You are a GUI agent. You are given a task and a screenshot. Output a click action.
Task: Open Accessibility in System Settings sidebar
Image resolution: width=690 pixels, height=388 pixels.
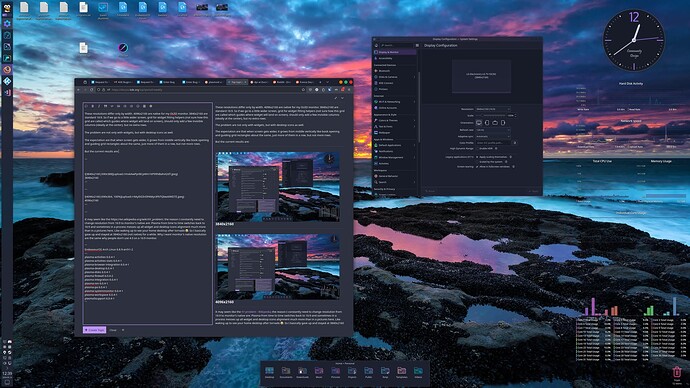click(395, 58)
